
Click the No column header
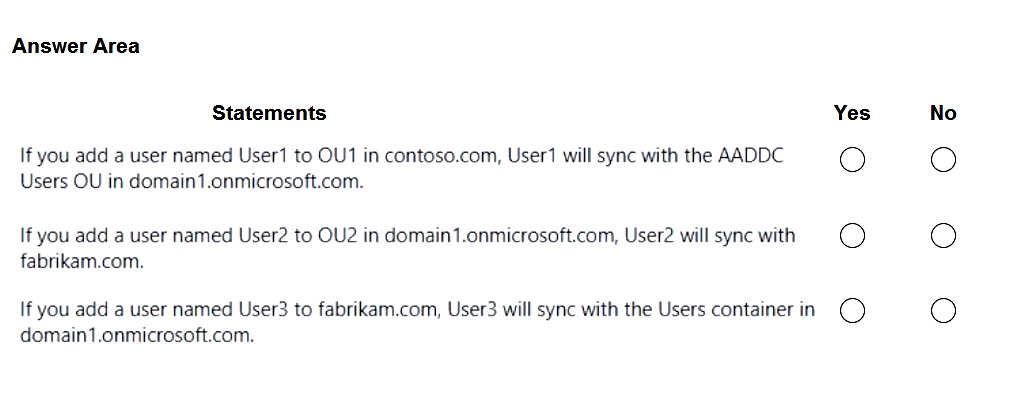pos(943,113)
